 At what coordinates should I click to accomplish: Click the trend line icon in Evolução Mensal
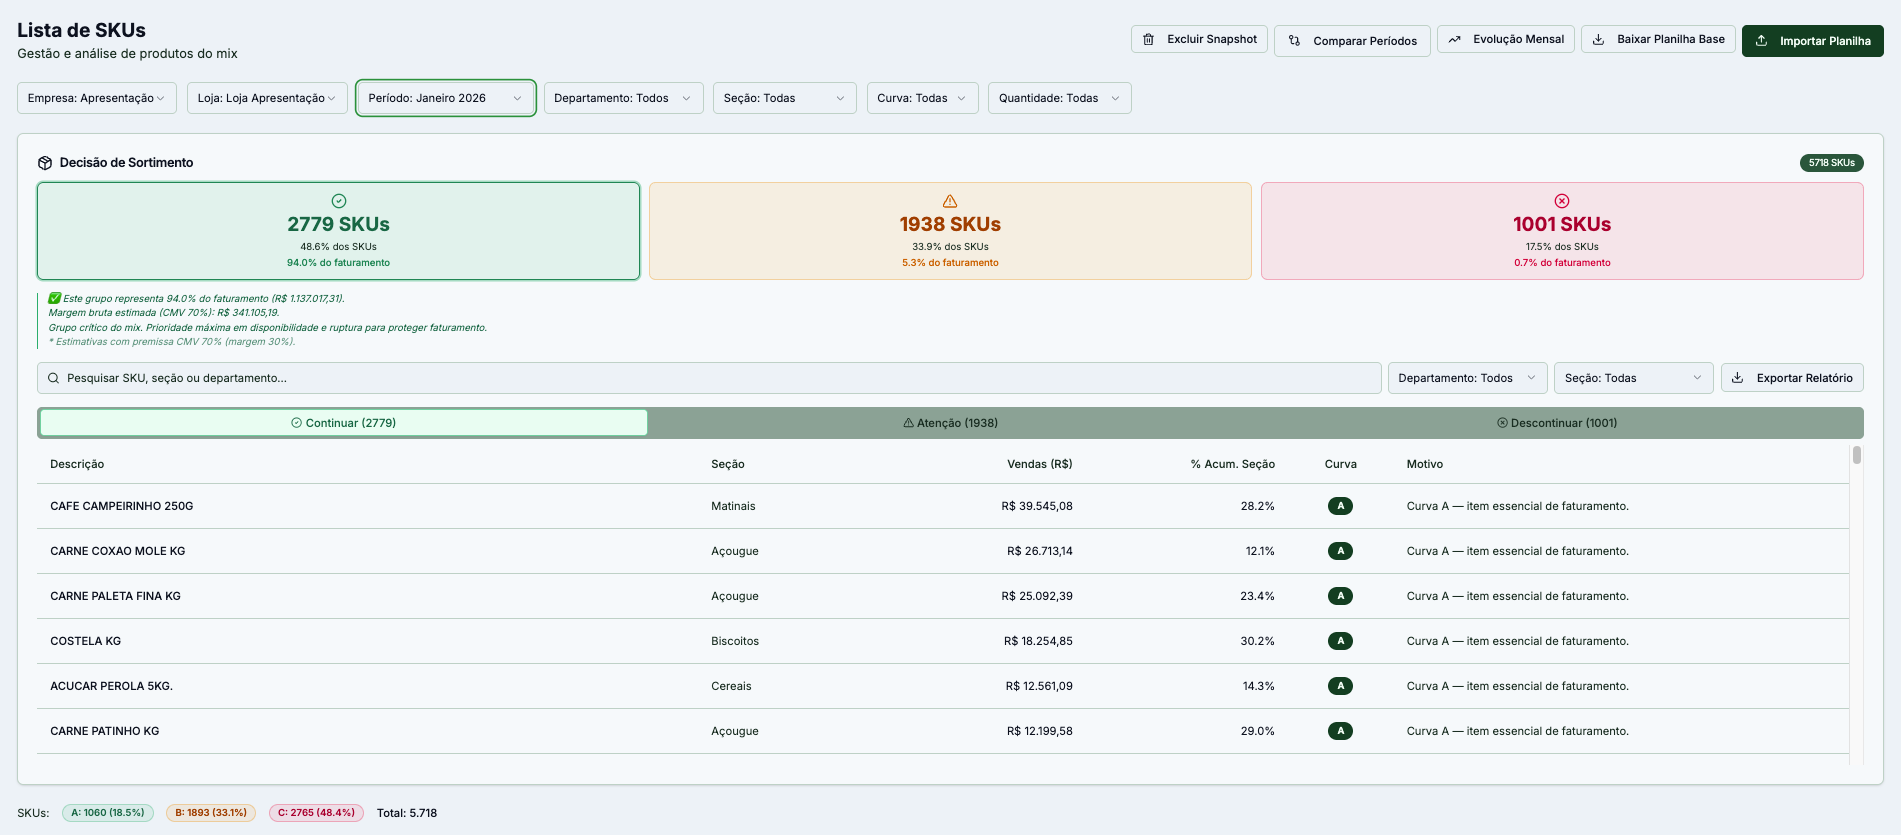coord(1454,39)
